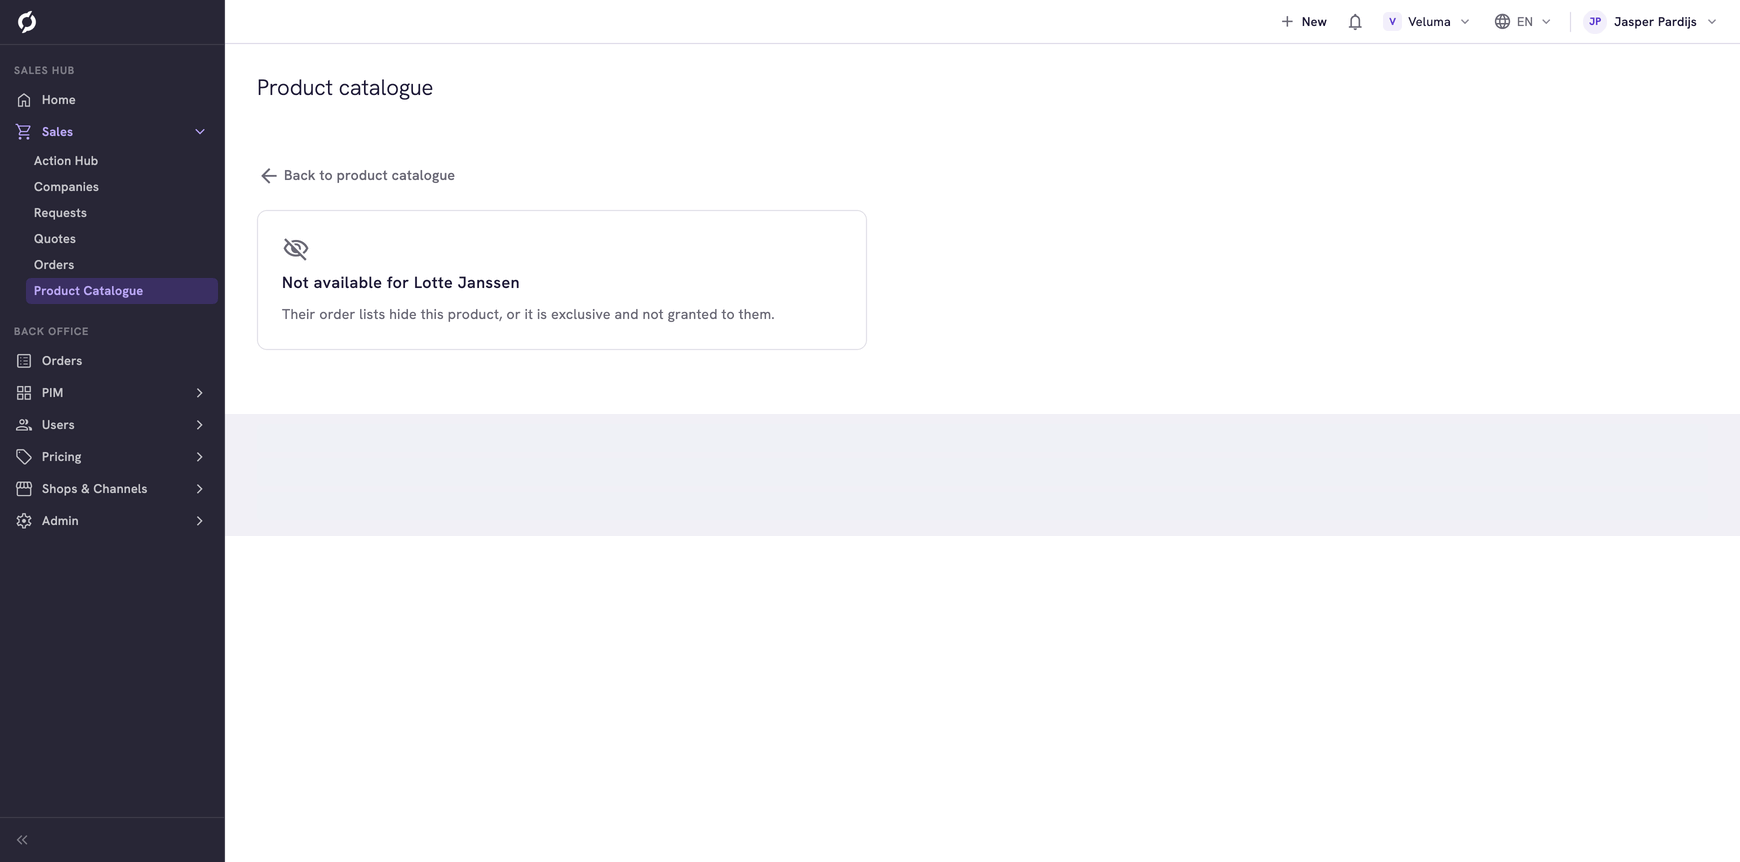
Task: Expand the PIM submenu chevron
Action: [x=200, y=393]
